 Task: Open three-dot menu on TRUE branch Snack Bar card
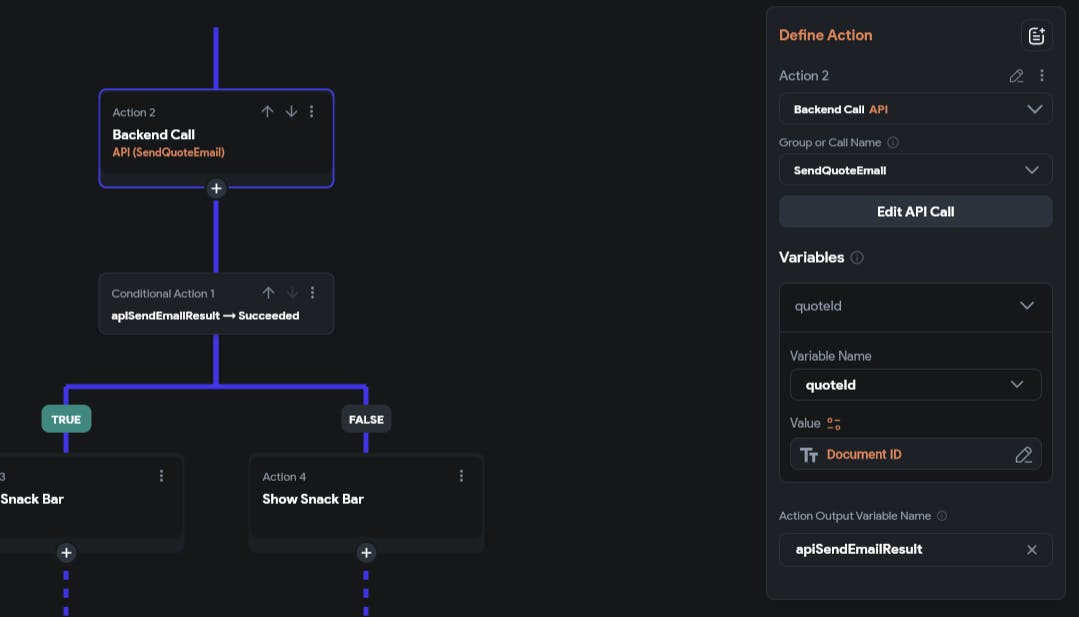[161, 476]
